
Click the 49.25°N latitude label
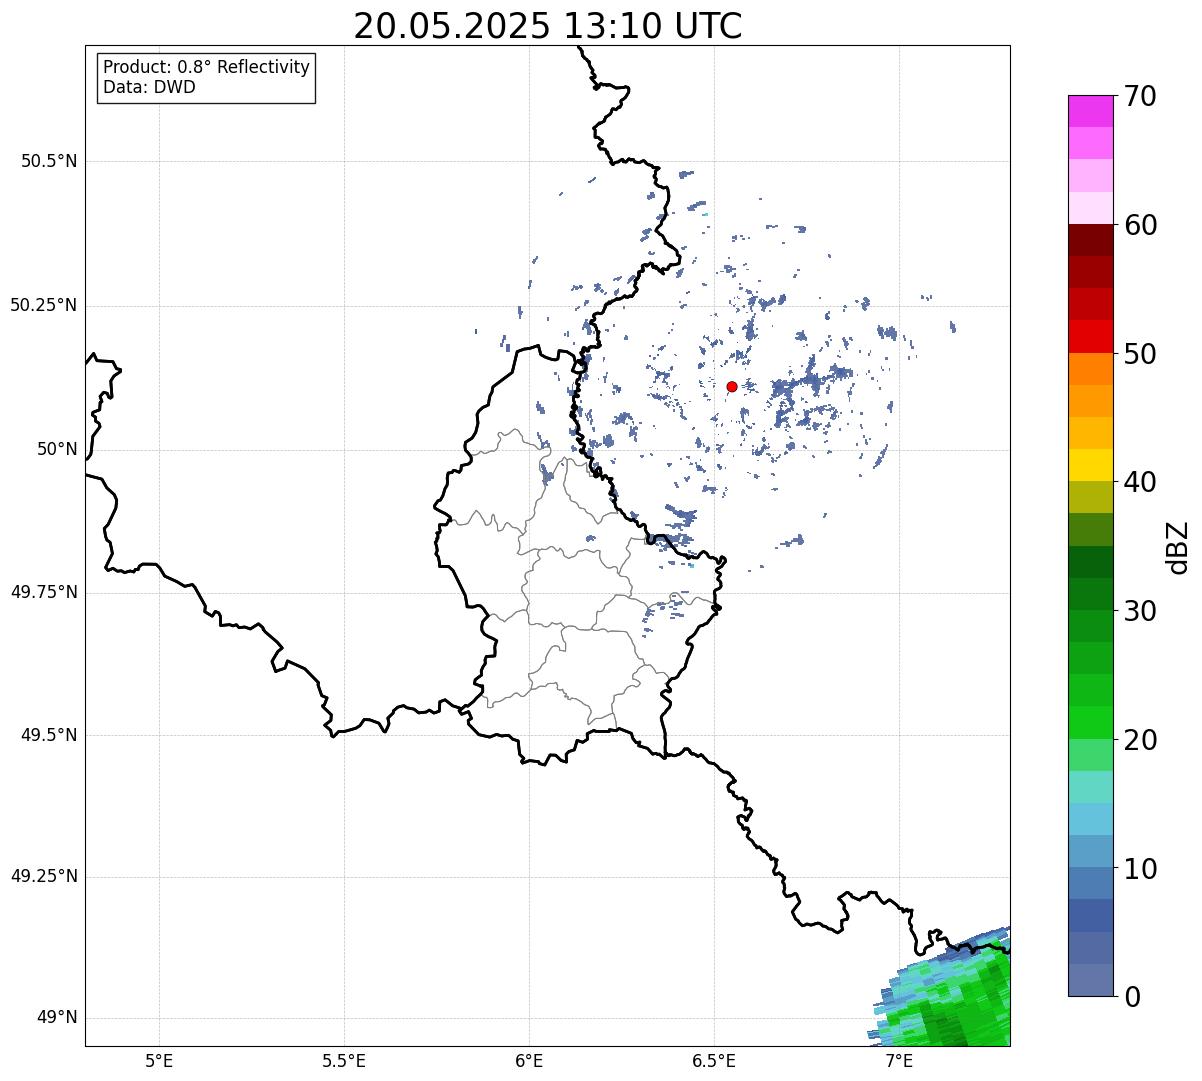pyautogui.click(x=44, y=876)
